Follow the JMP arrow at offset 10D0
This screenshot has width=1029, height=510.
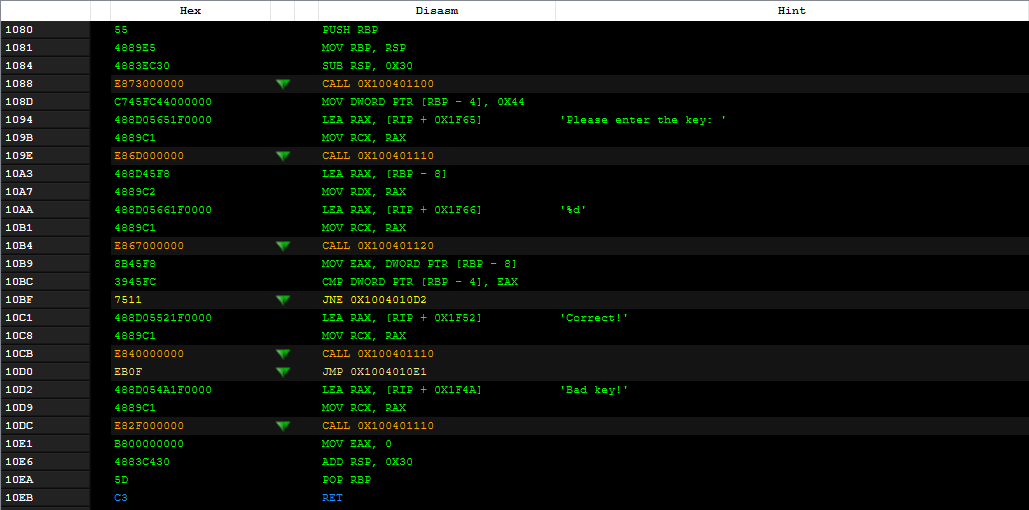click(x=283, y=372)
